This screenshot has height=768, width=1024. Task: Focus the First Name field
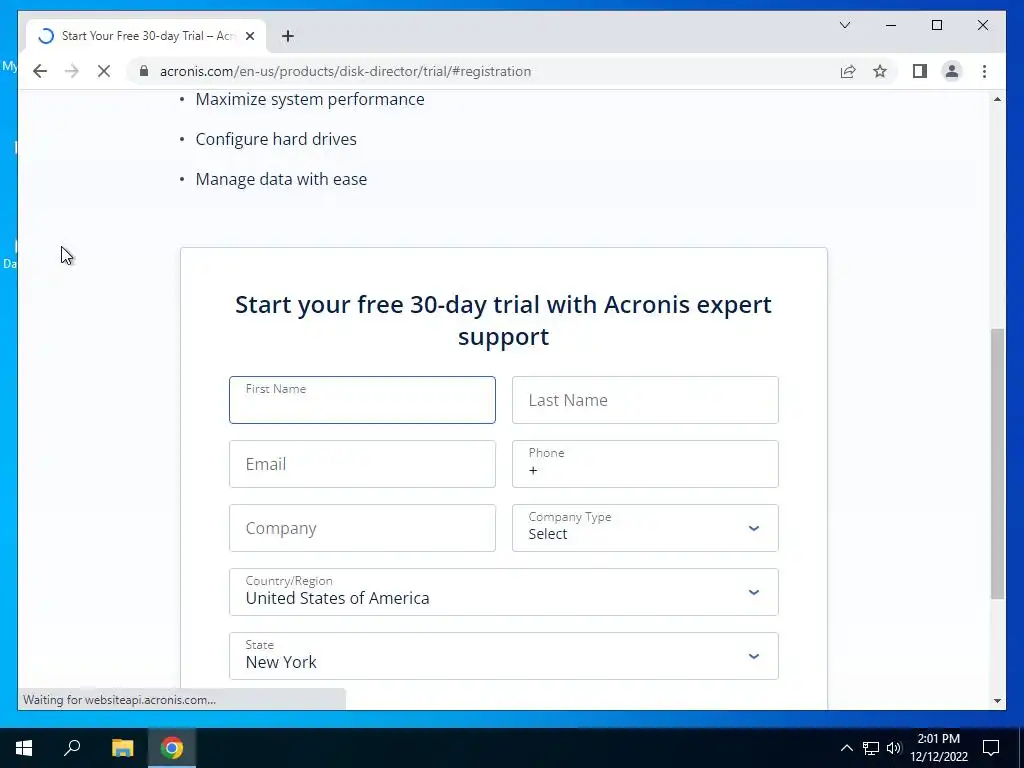(362, 400)
